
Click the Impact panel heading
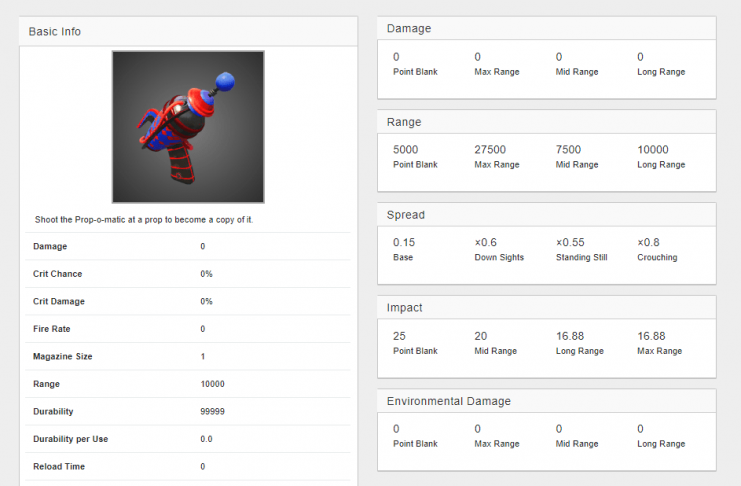405,308
